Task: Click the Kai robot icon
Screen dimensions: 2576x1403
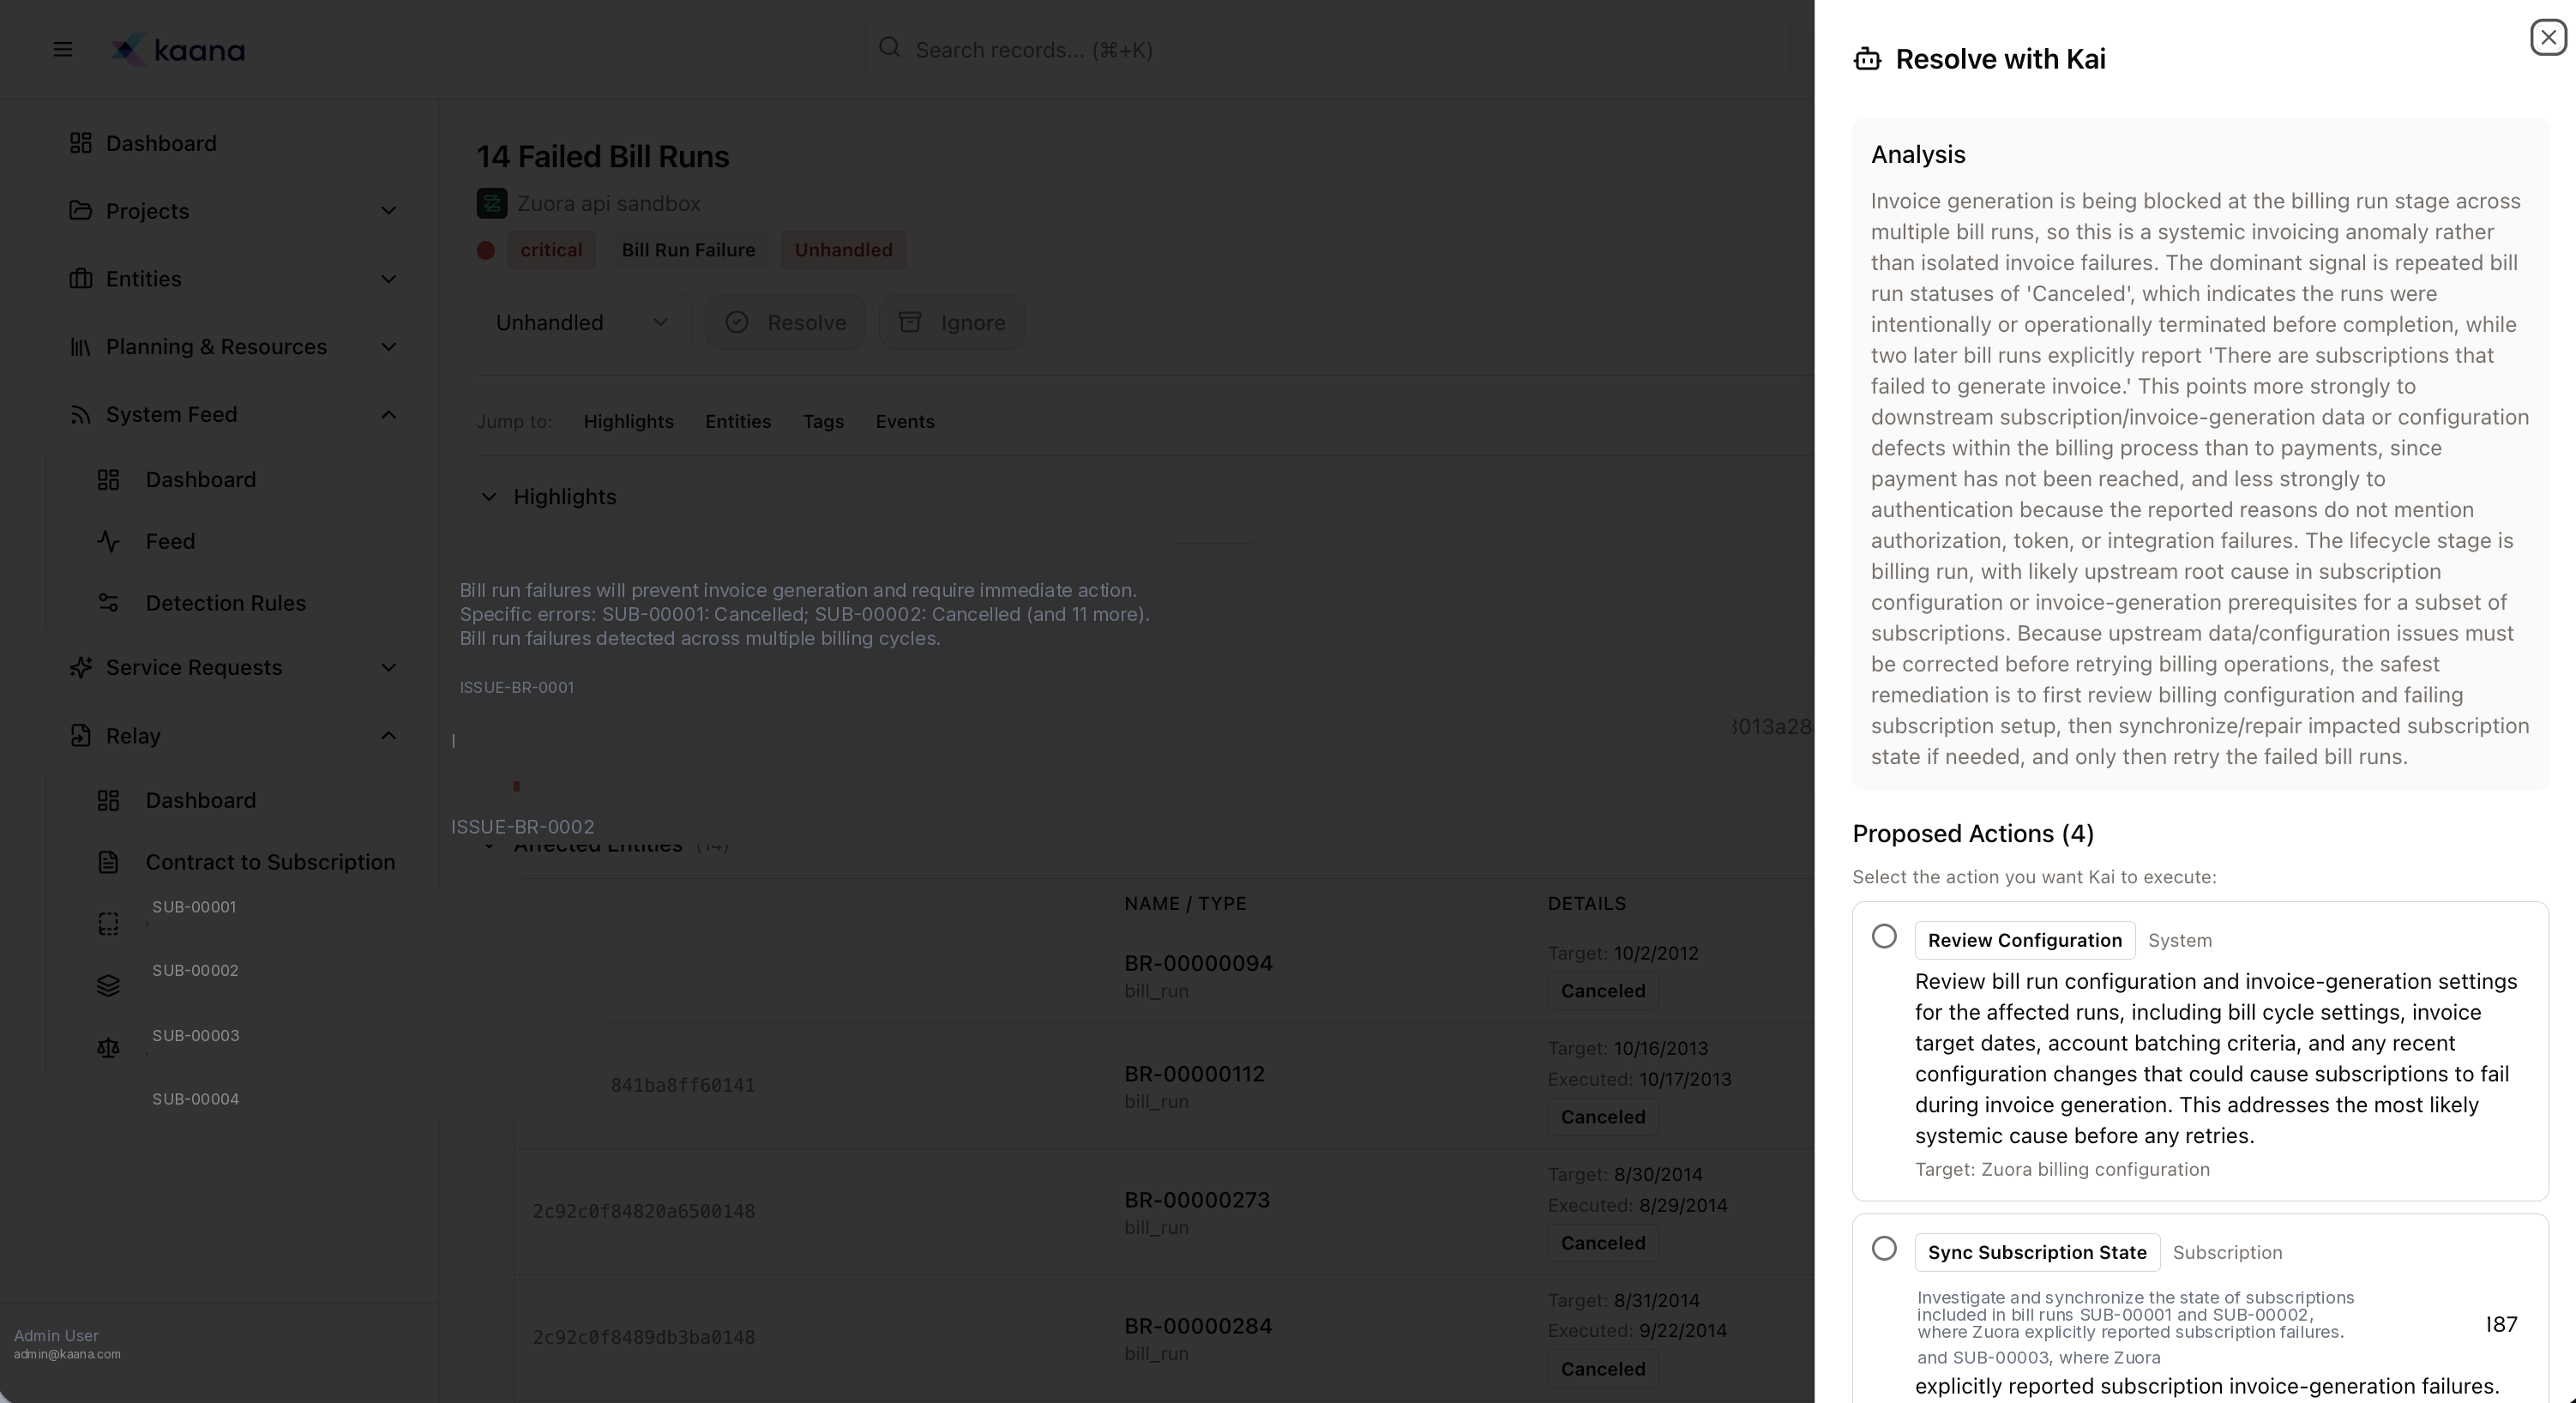Action: pos(1867,59)
